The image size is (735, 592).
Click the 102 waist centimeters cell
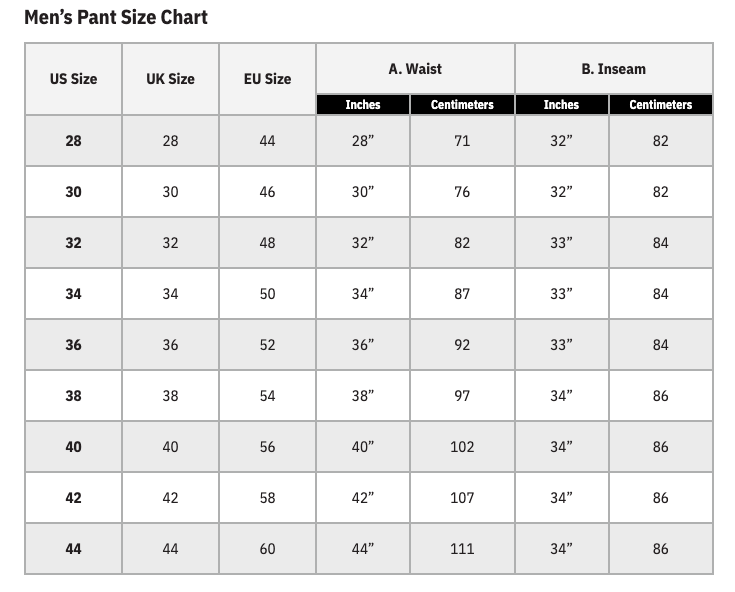462,447
